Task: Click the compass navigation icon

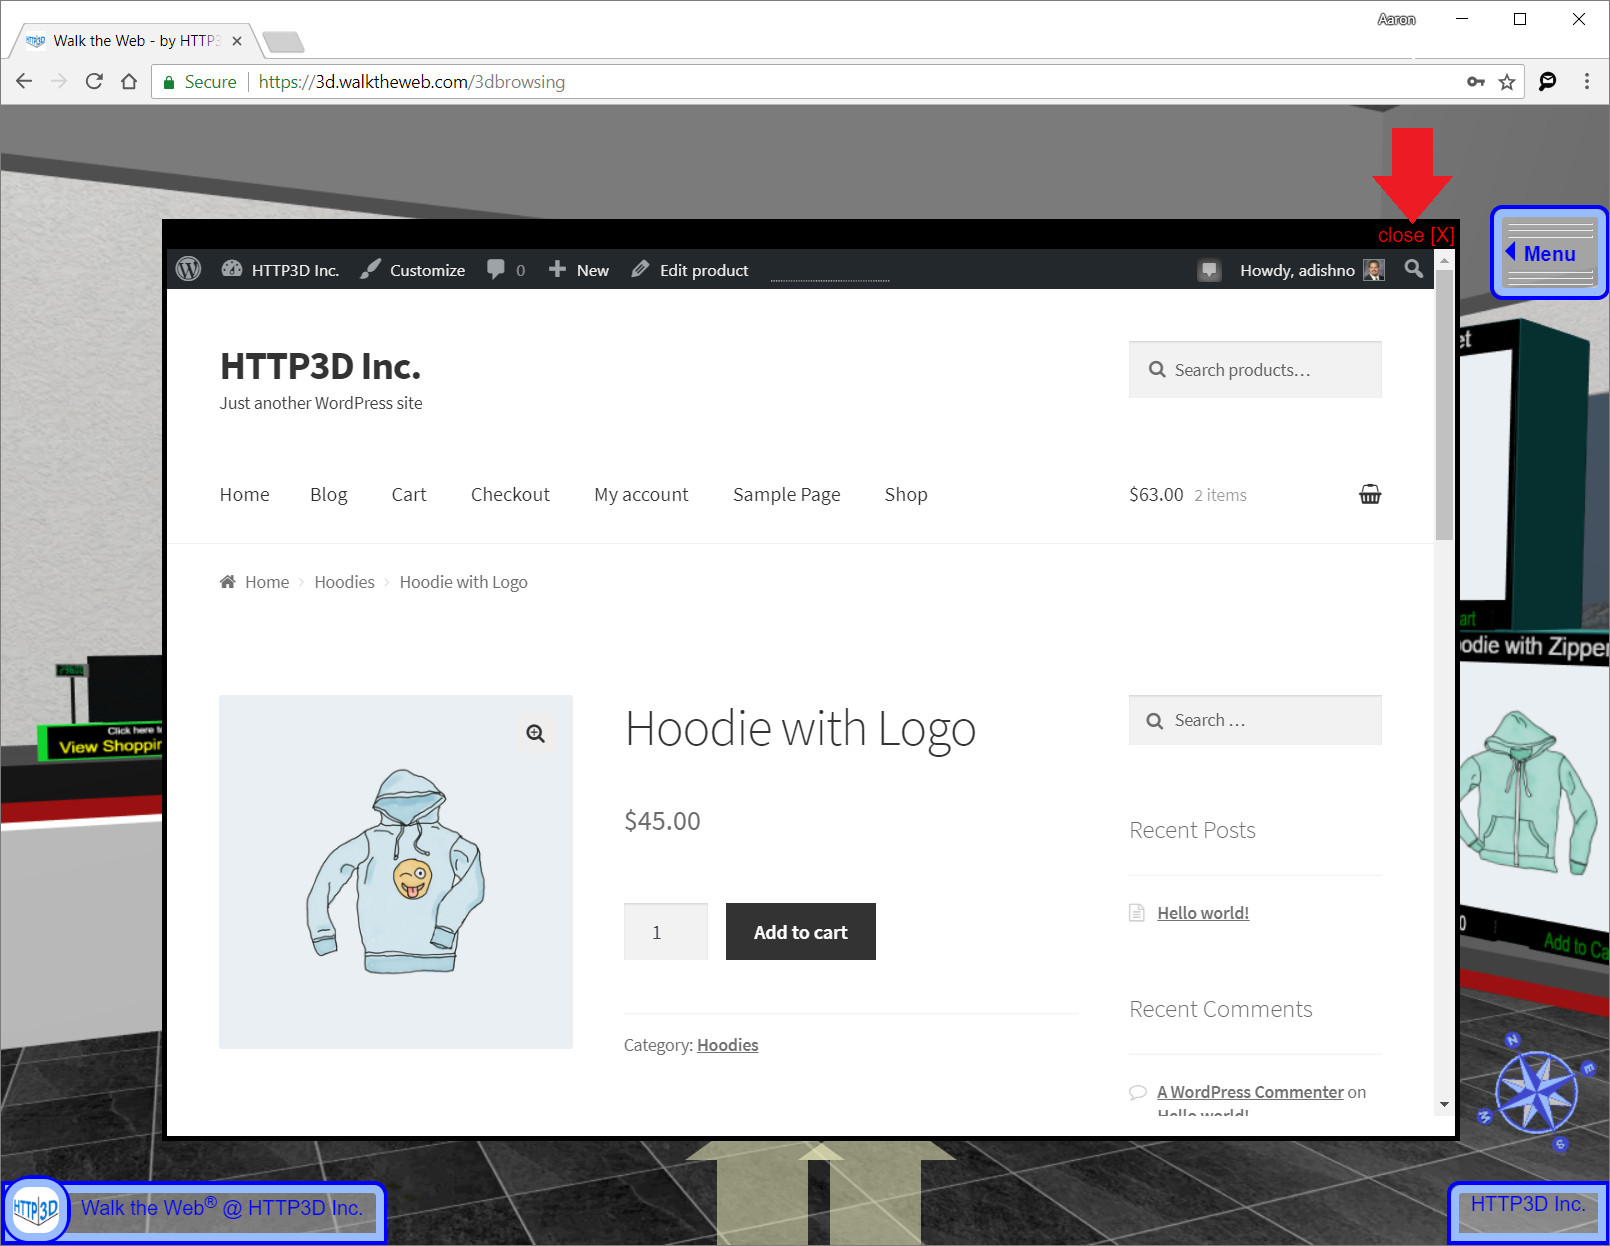Action: click(1538, 1092)
